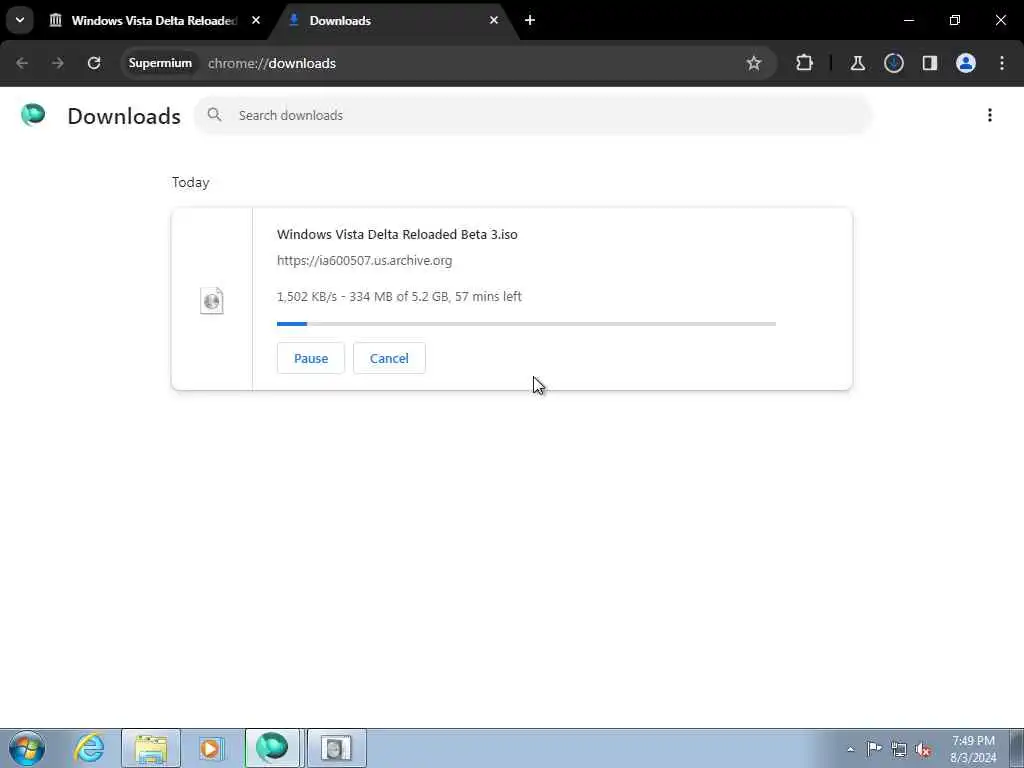Open the clock showing 7:49 PM
This screenshot has height=768, width=1024.
[x=973, y=749]
